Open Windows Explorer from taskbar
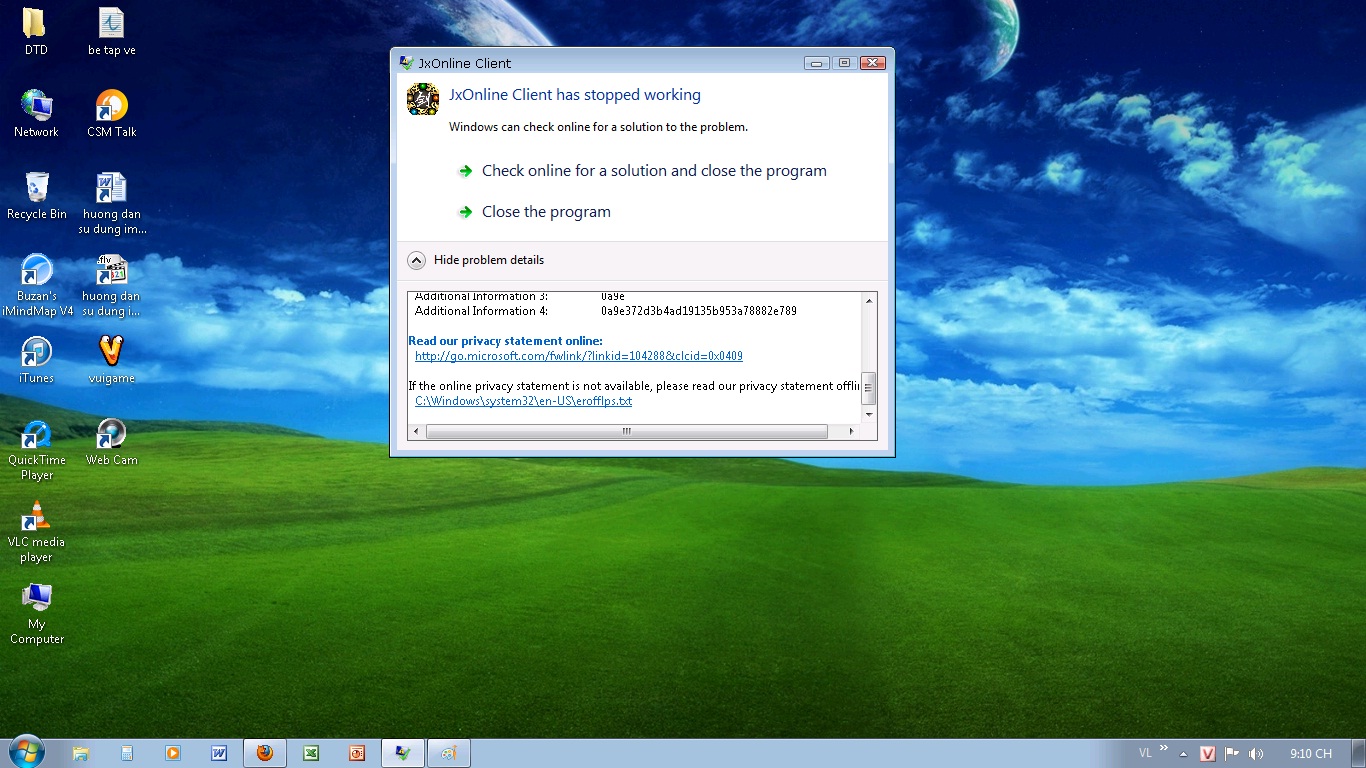 tap(81, 753)
